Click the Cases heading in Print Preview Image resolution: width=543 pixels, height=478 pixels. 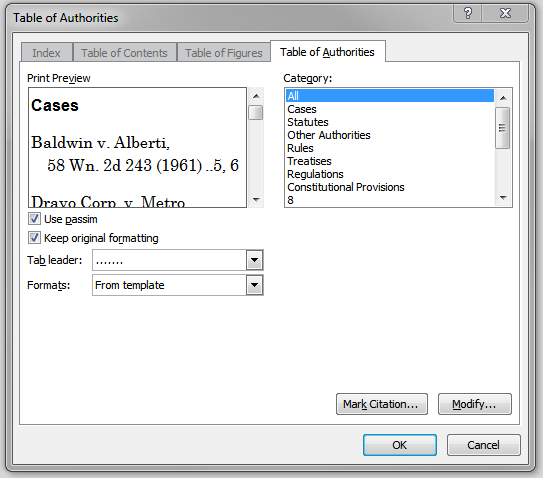[55, 105]
